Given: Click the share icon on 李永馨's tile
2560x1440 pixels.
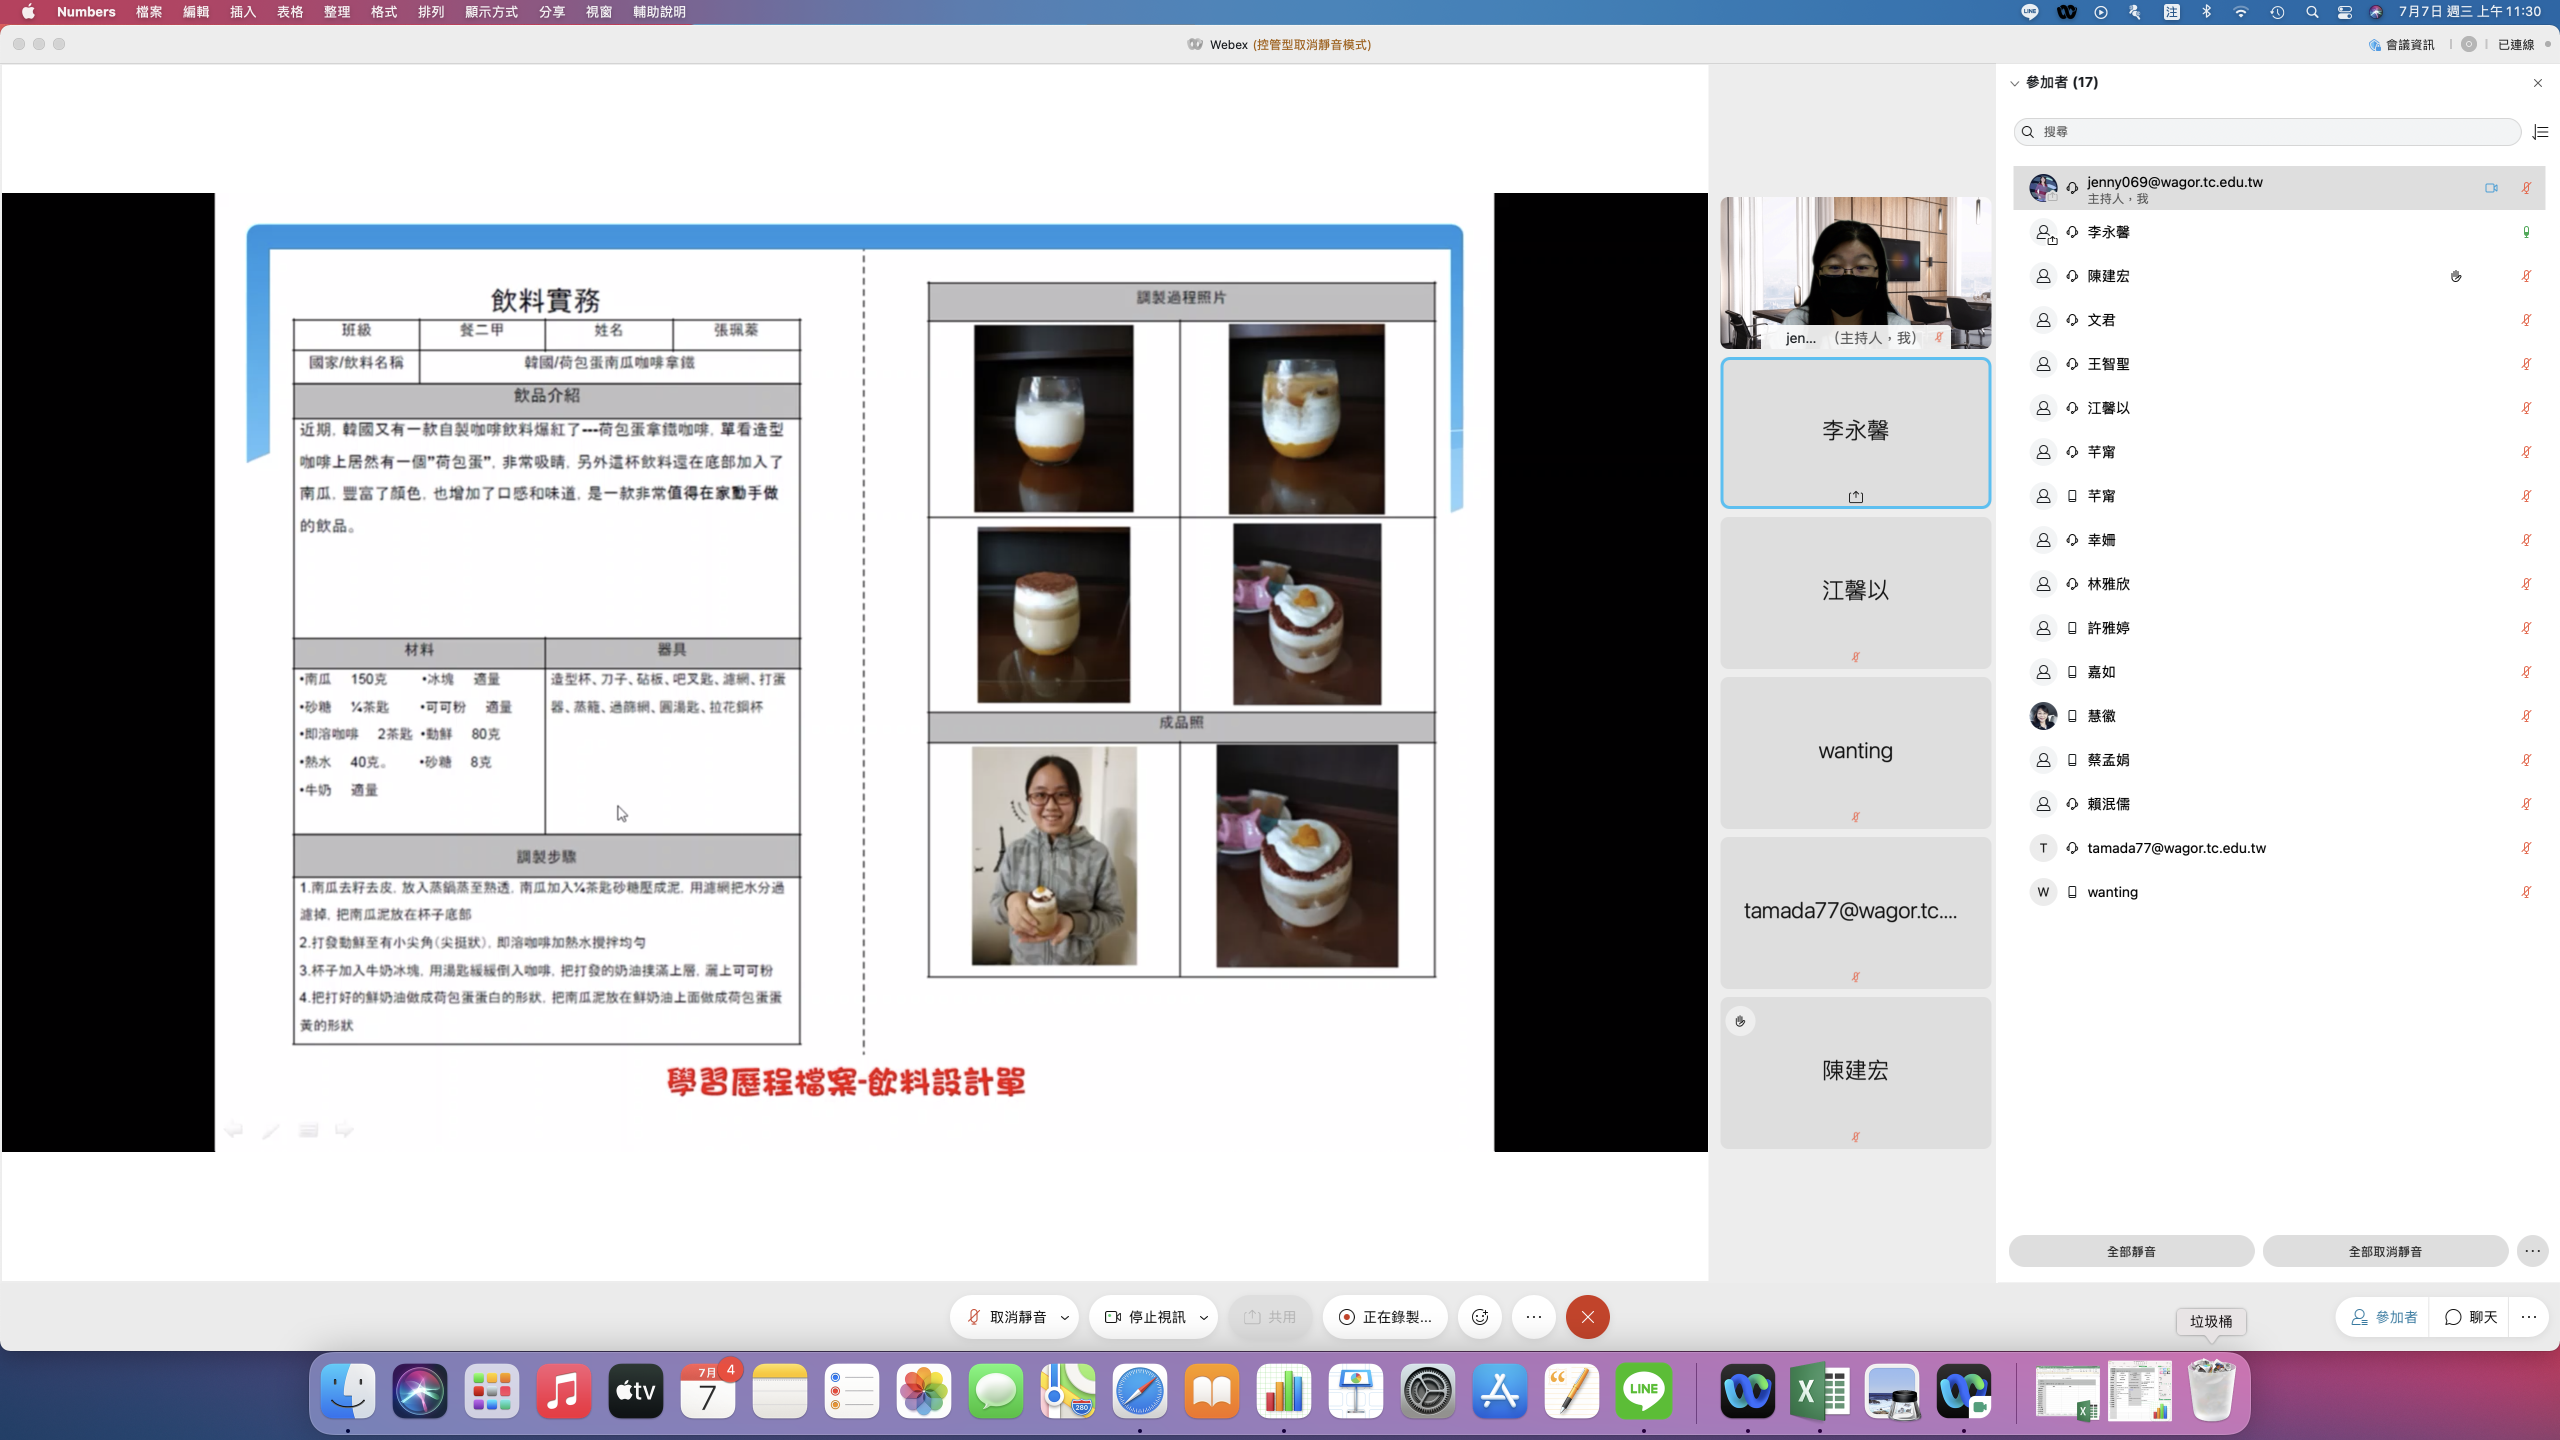Looking at the screenshot, I should (1855, 497).
